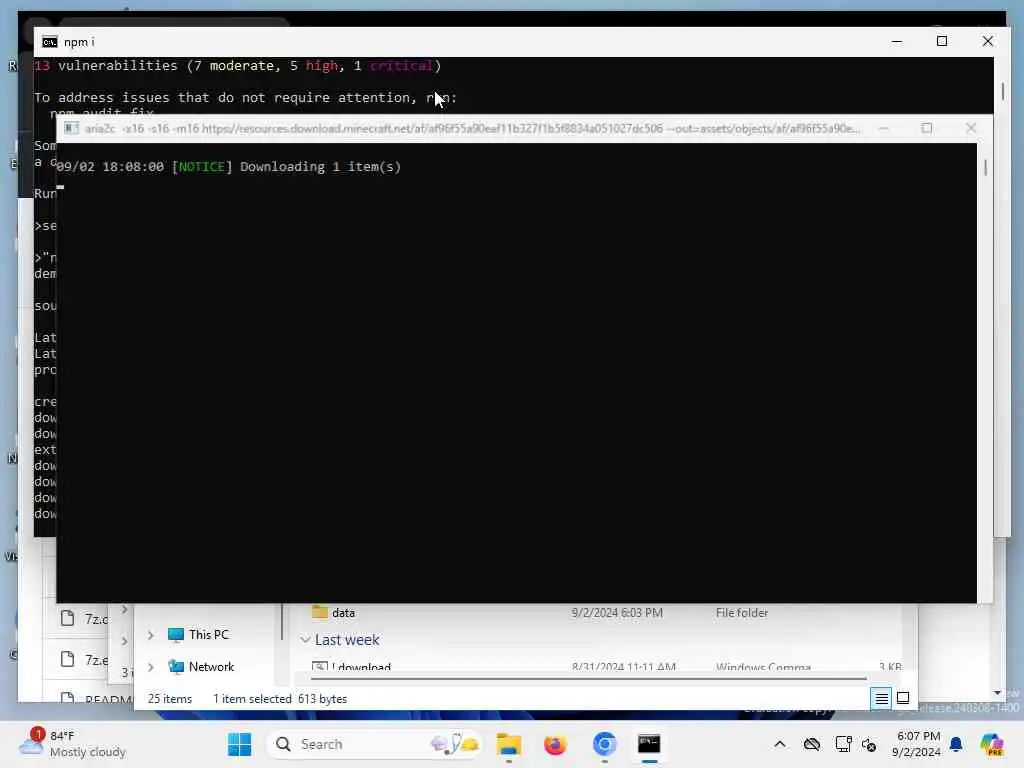Minimize the npm i window
1024x768 pixels.
pos(897,41)
